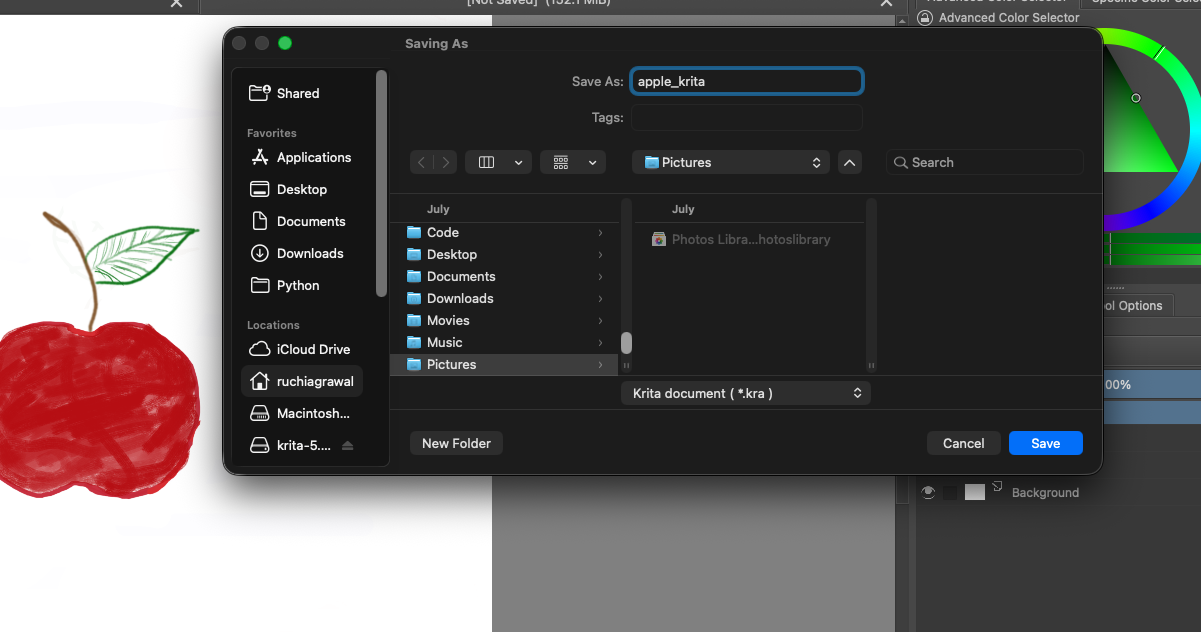Click the Tags input field
This screenshot has height=632, width=1201.
point(747,117)
